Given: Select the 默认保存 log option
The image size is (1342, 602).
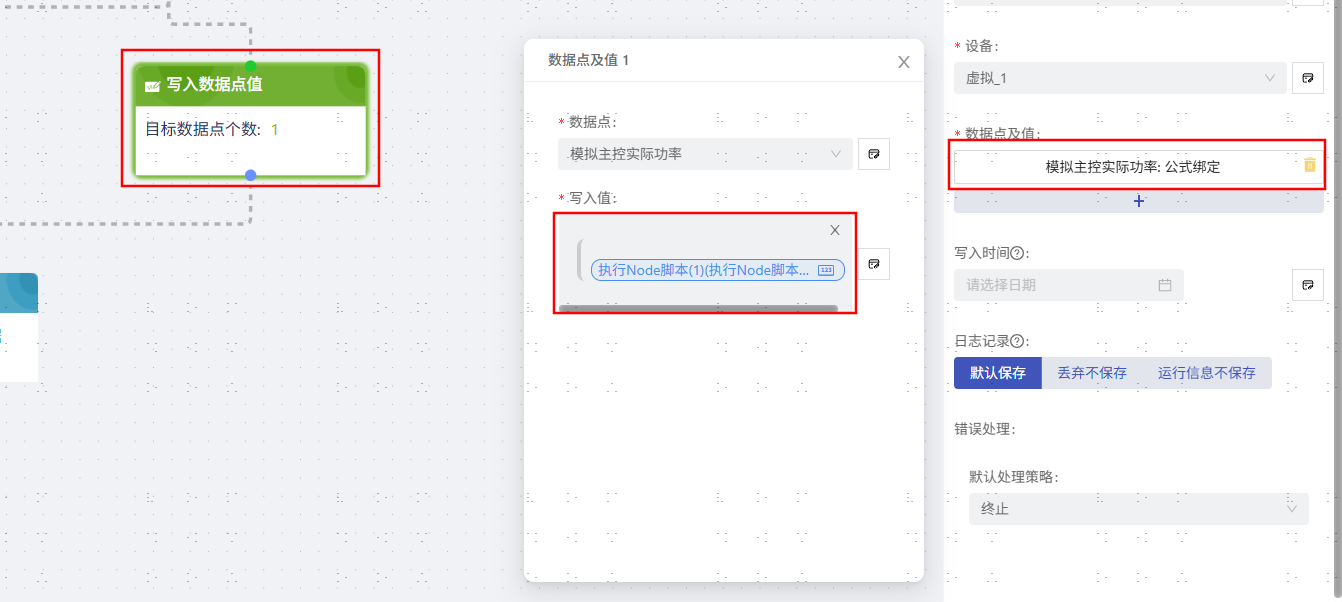Looking at the screenshot, I should (997, 373).
